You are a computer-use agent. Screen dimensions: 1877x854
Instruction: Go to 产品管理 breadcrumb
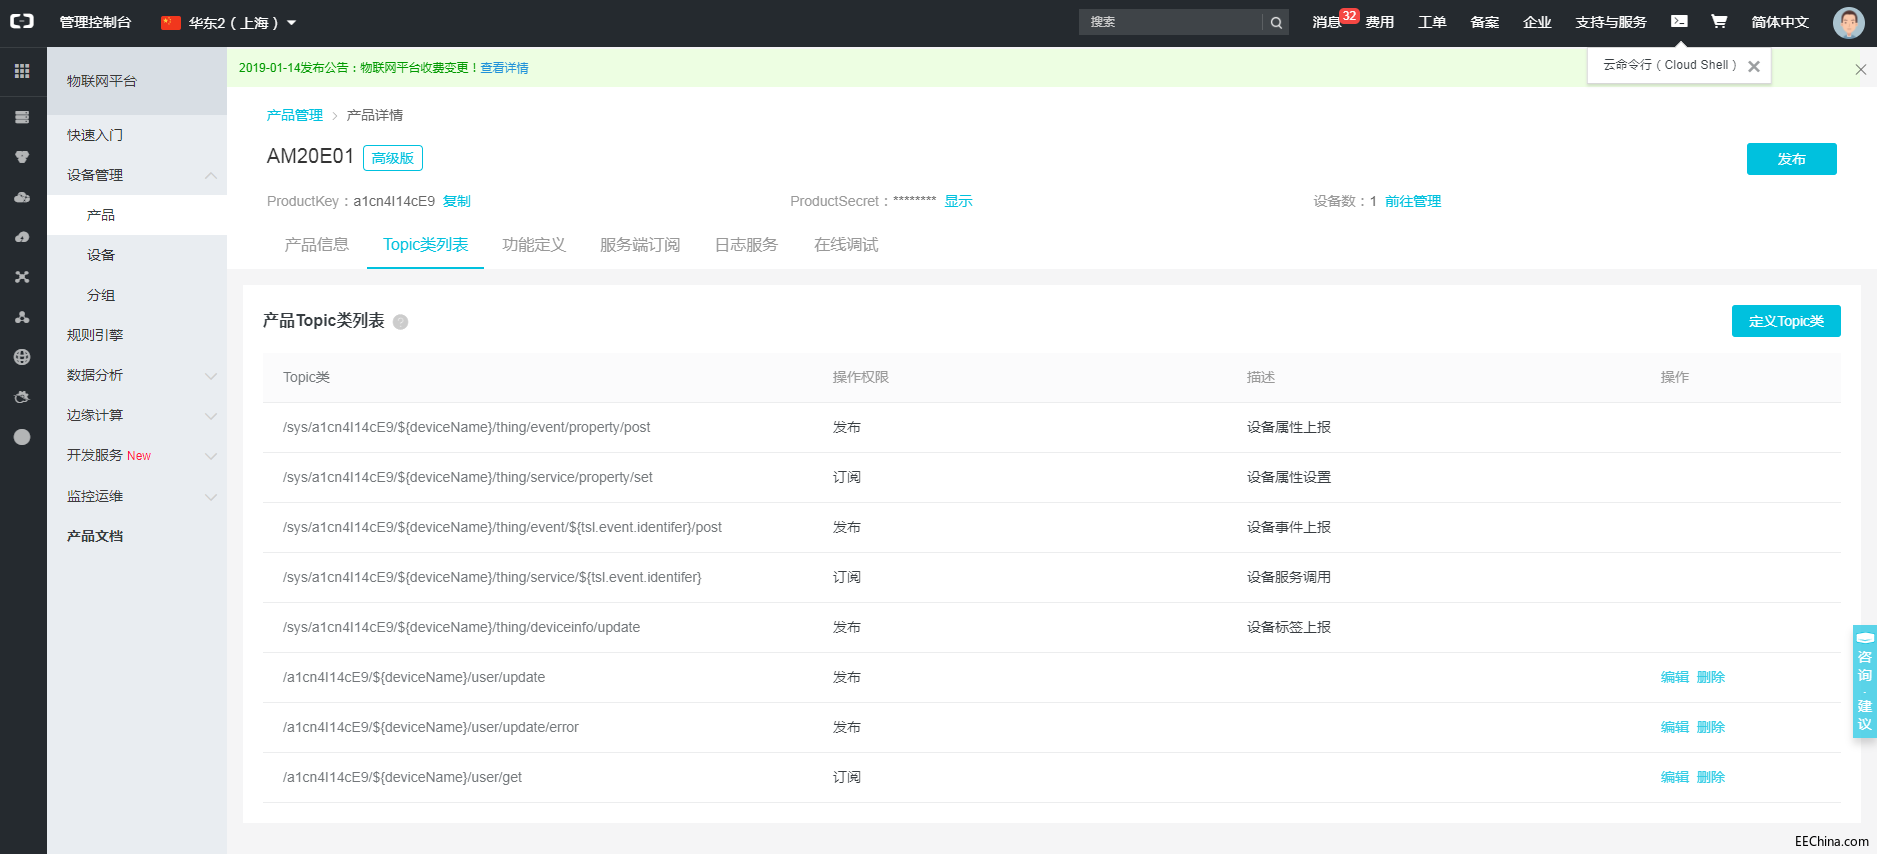tap(295, 115)
